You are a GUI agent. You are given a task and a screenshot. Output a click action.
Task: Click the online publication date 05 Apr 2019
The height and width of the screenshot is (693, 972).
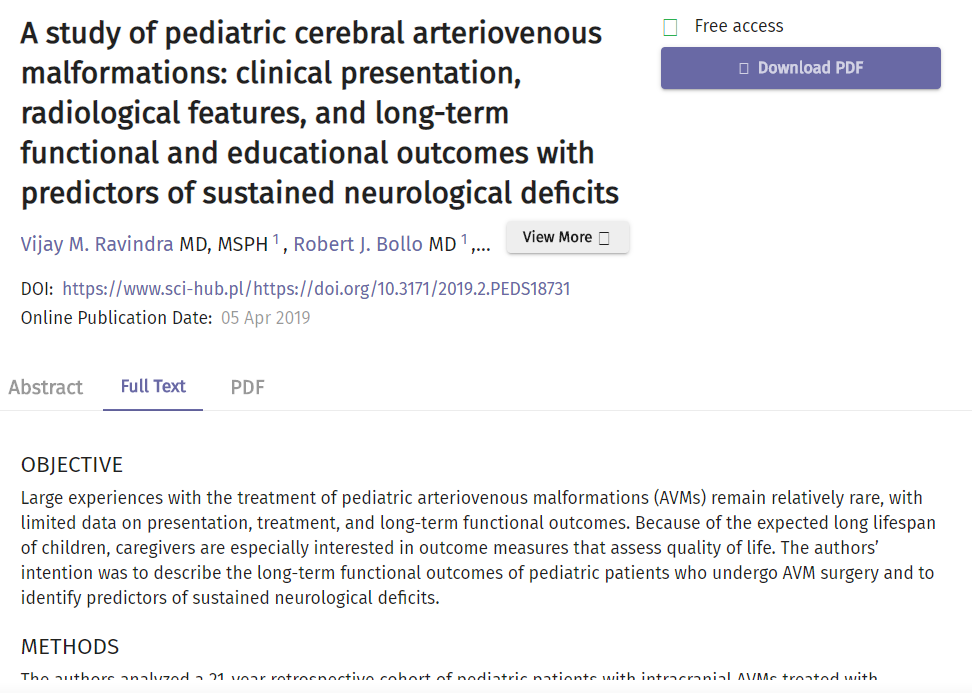[x=265, y=318]
